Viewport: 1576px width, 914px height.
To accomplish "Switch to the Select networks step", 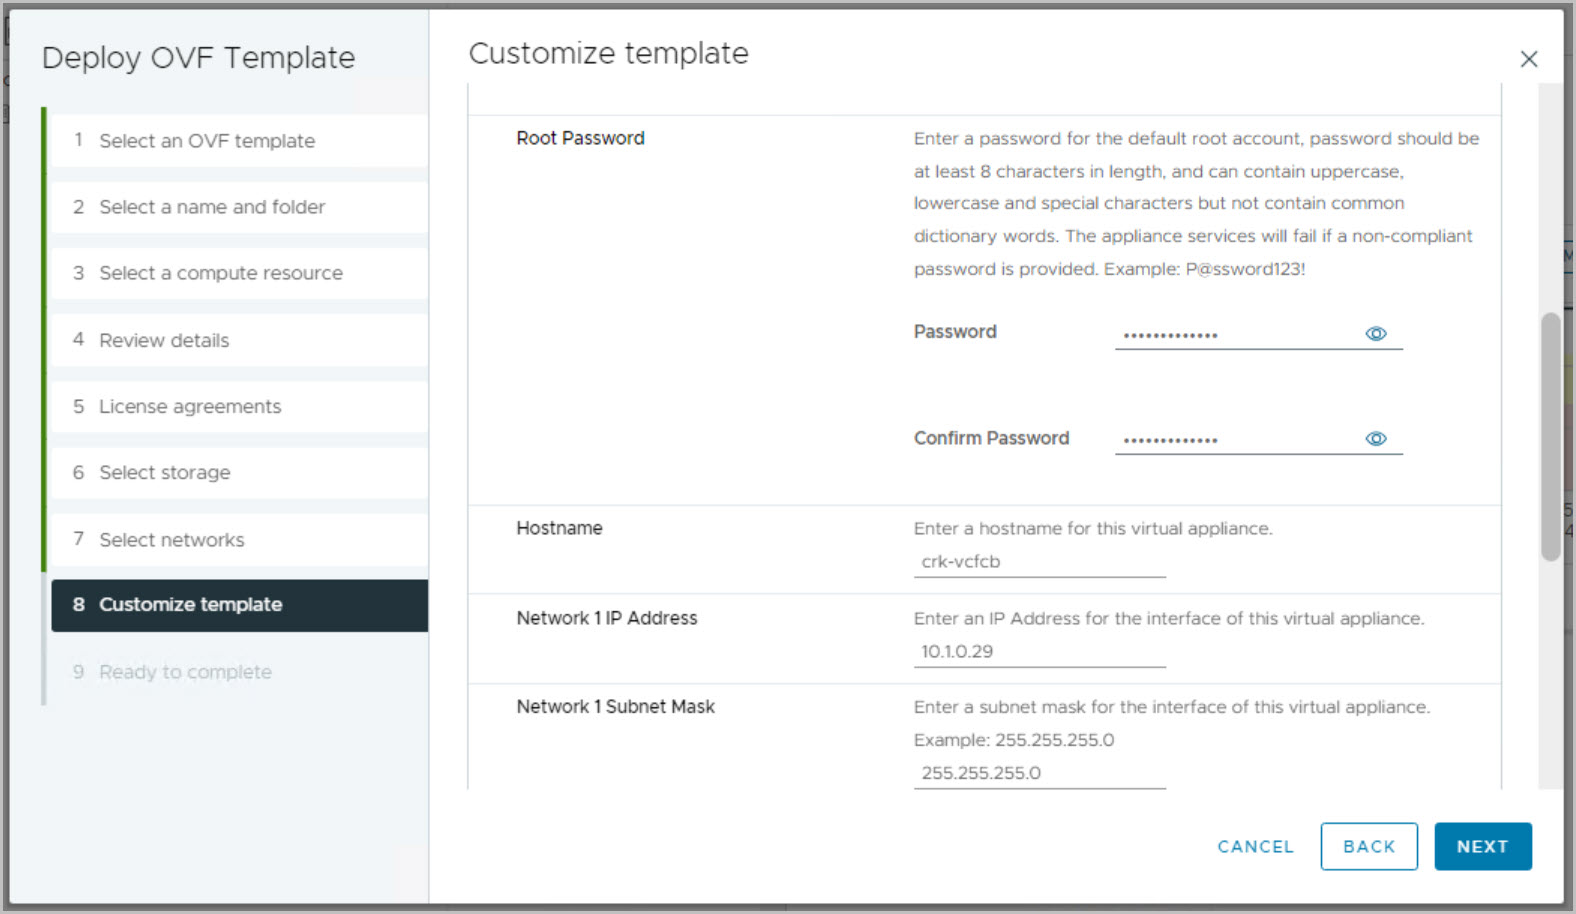I will click(x=172, y=540).
